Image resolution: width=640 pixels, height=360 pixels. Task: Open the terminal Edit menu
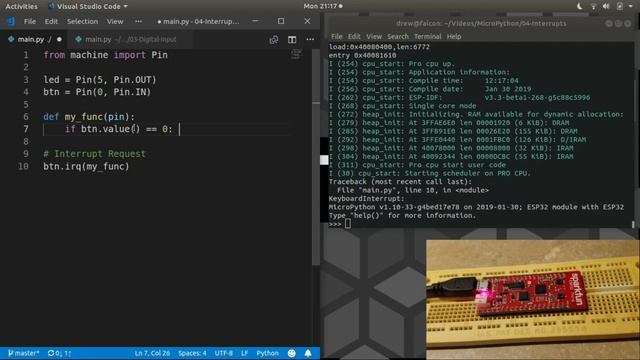[x=354, y=36]
